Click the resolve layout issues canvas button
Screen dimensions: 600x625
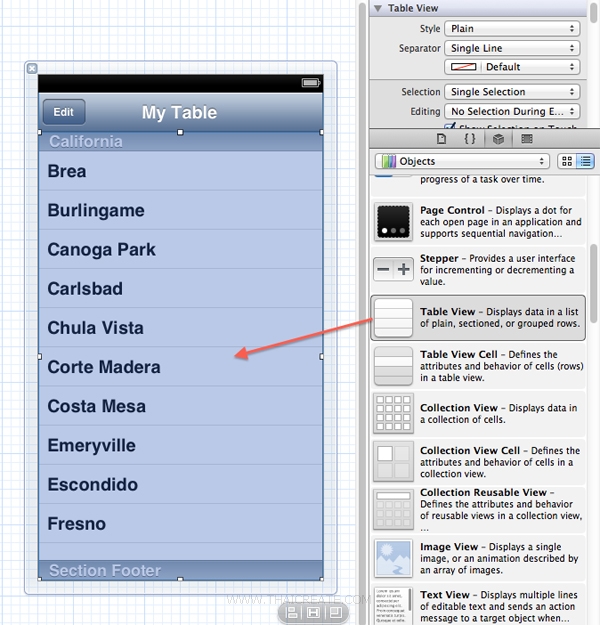(x=335, y=612)
